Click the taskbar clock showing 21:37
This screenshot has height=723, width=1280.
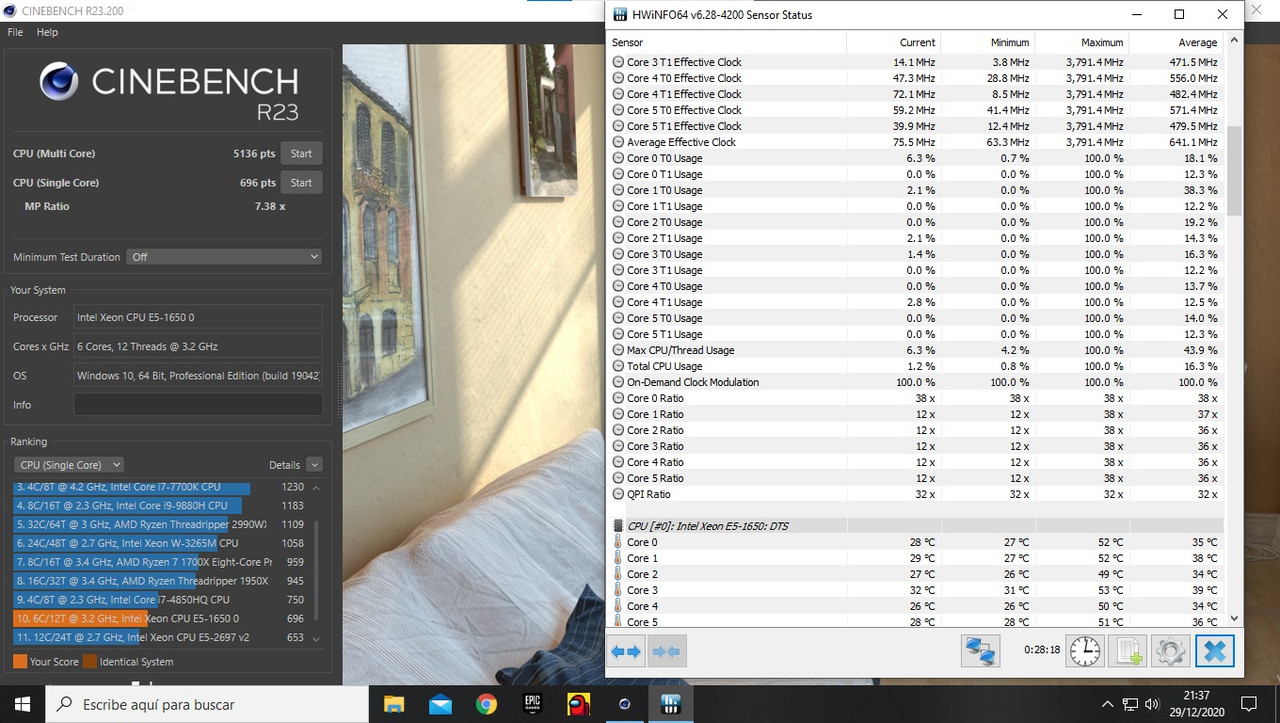[x=1198, y=704]
